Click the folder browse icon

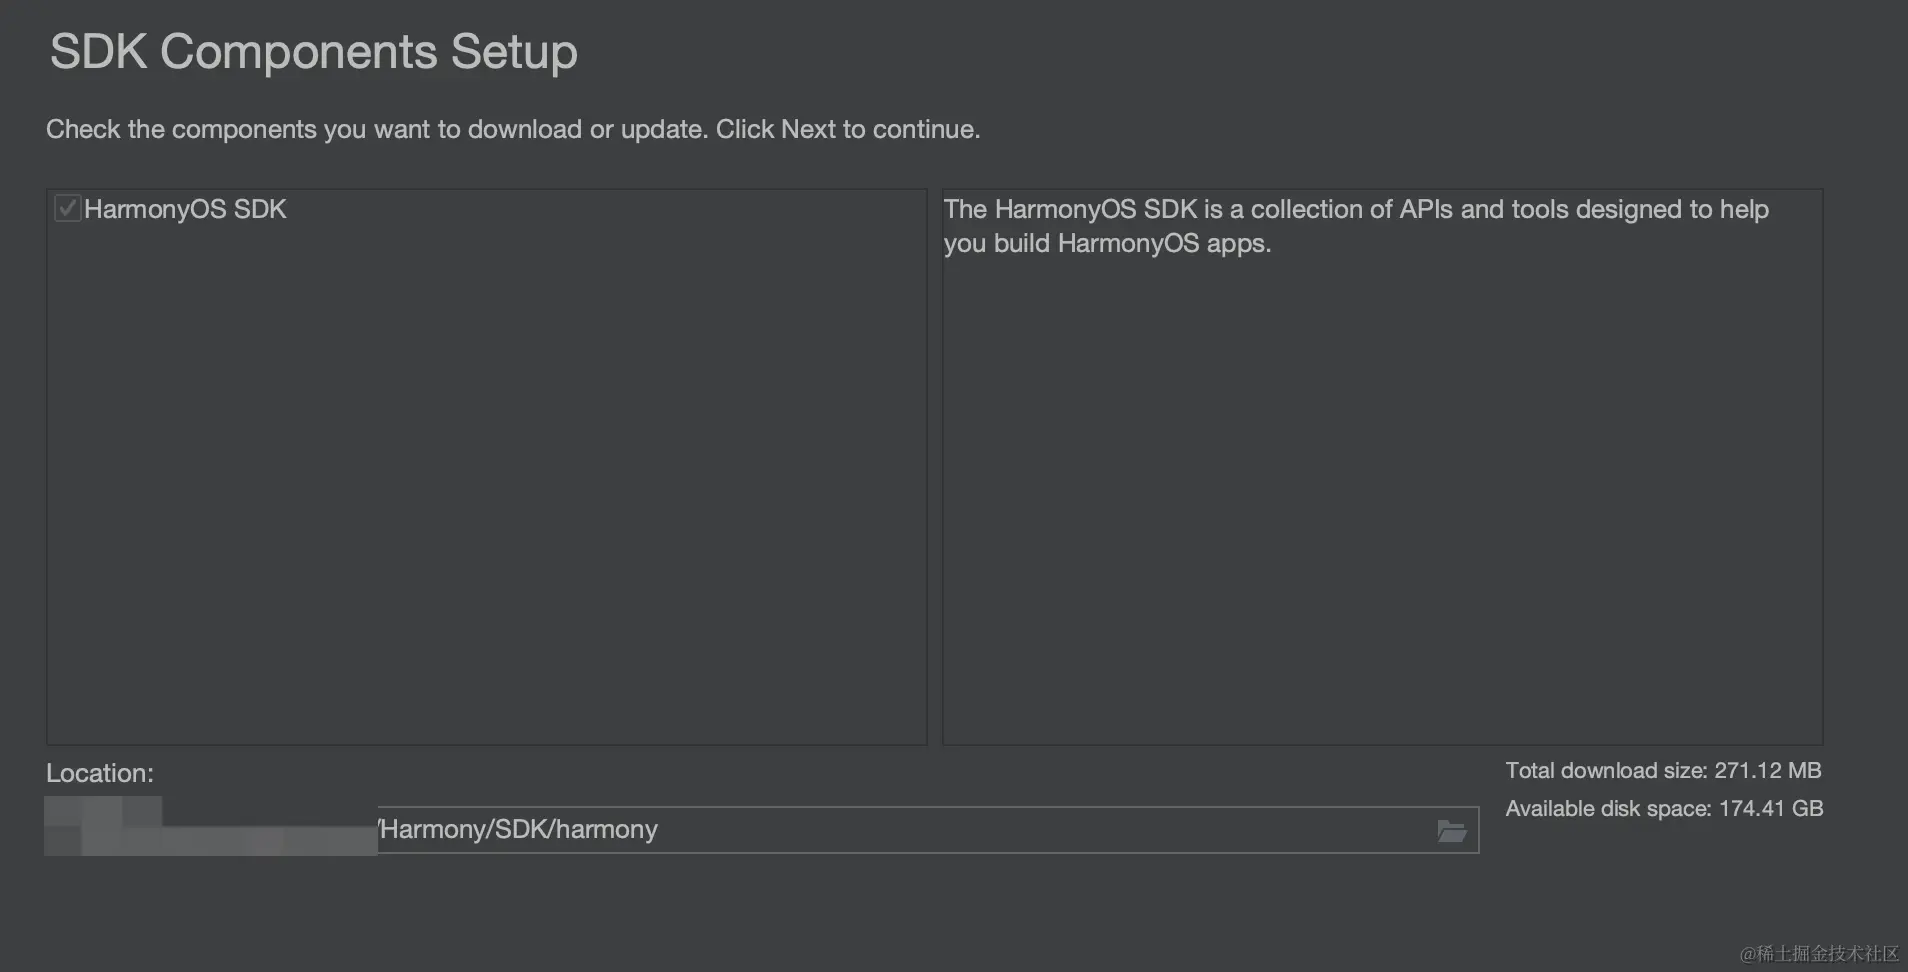pos(1451,830)
